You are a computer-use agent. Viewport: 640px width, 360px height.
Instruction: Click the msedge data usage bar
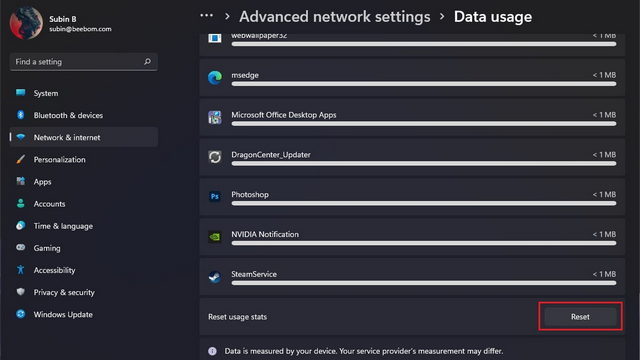coord(424,84)
